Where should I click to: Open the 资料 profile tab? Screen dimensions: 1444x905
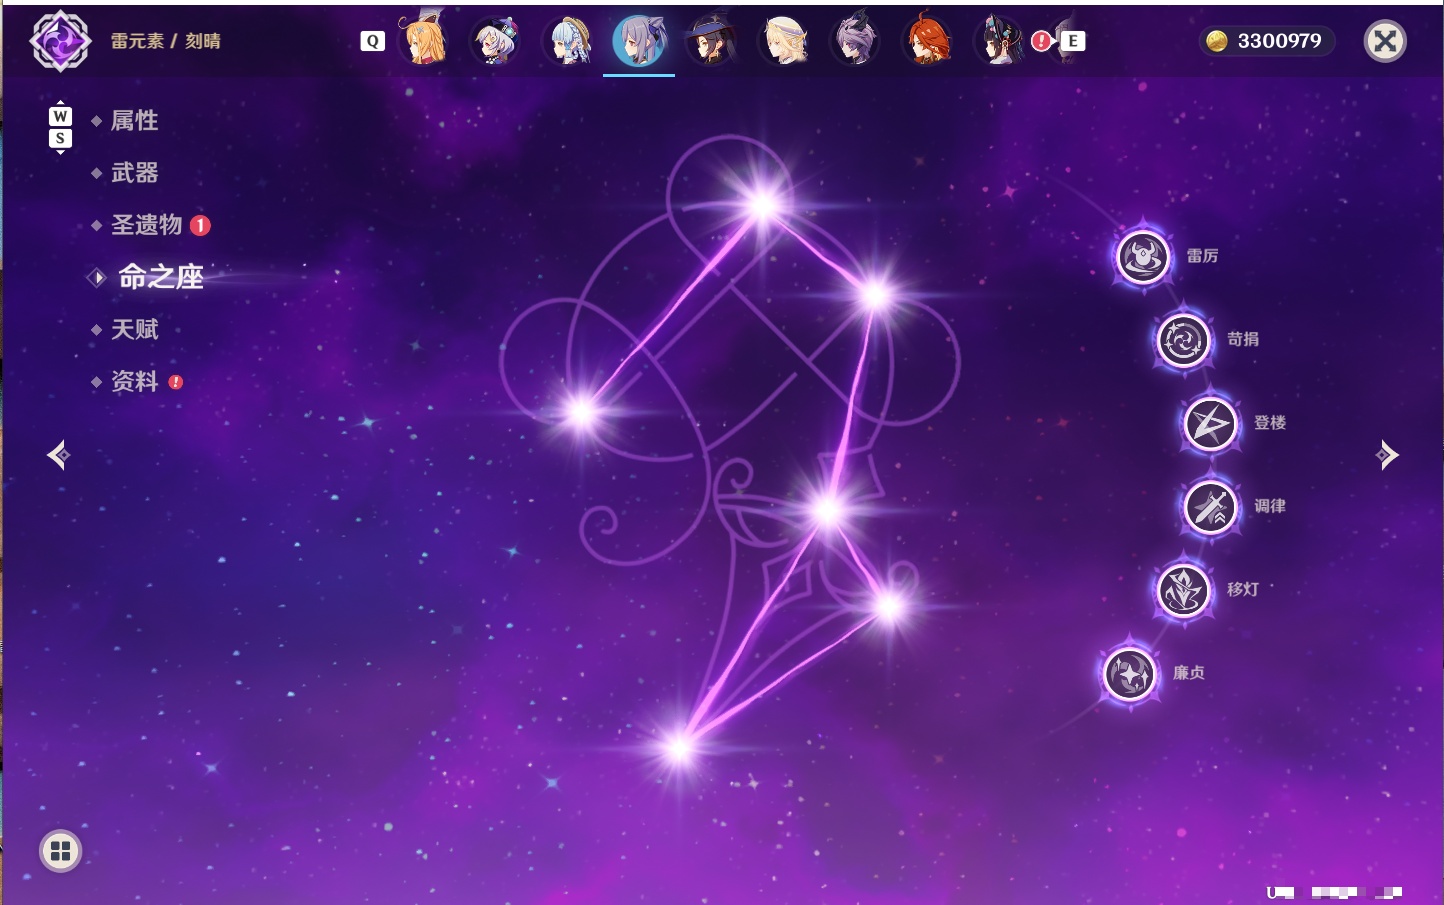click(x=135, y=381)
